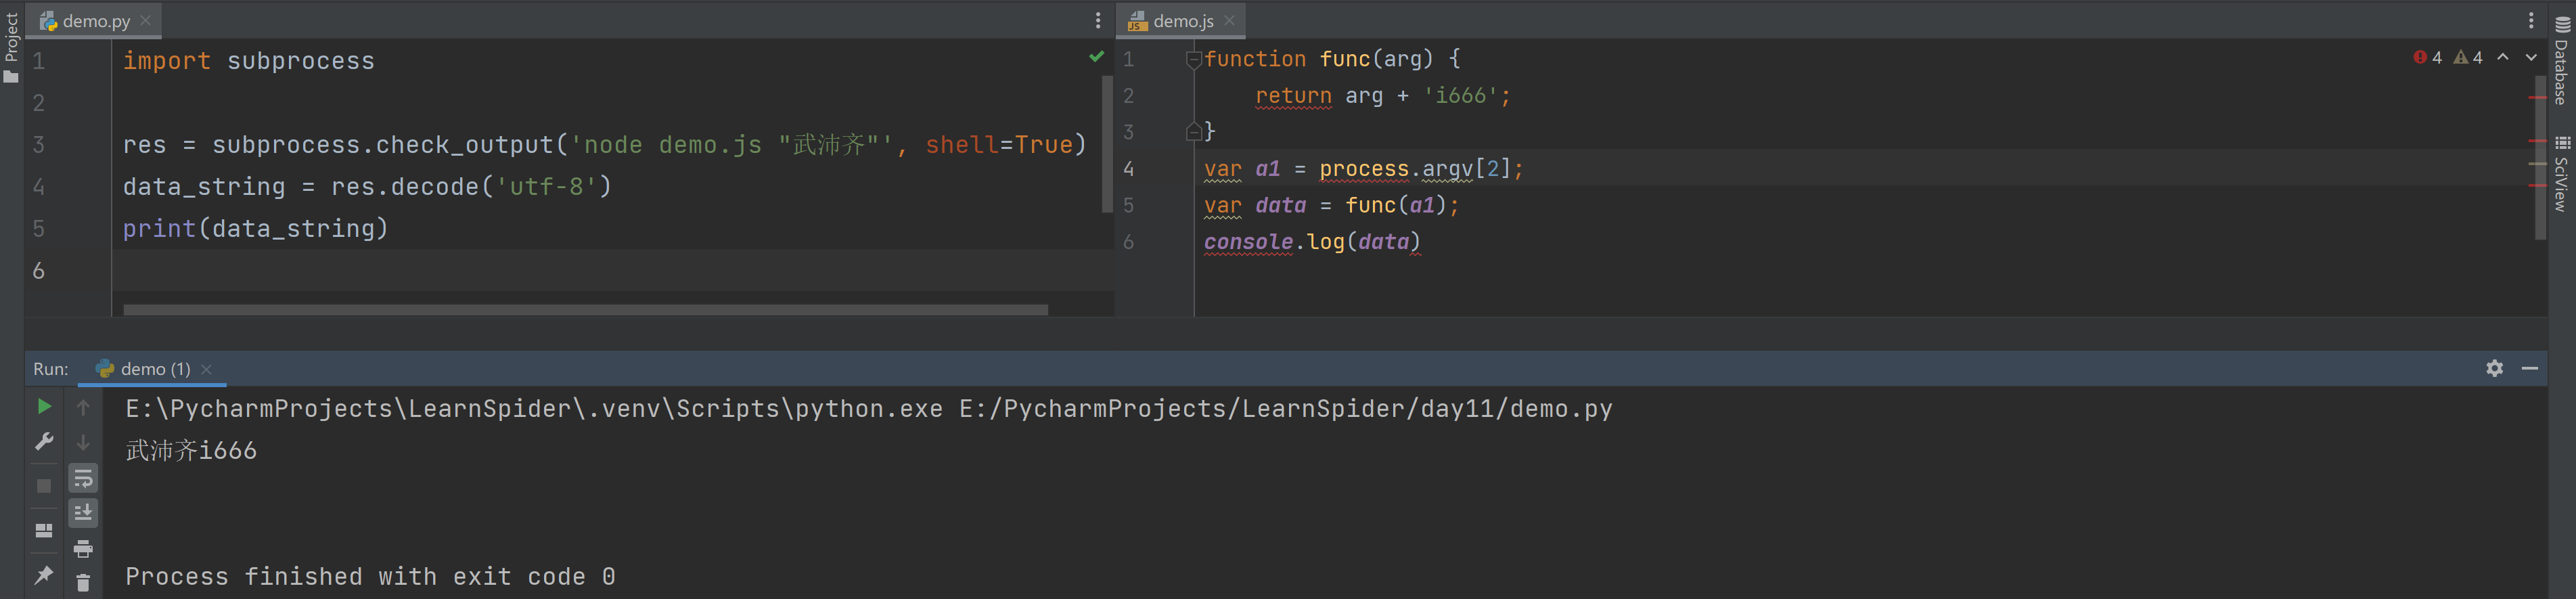This screenshot has height=599, width=2576.
Task: Toggle Scroll to End in the Run console
Action: point(83,513)
